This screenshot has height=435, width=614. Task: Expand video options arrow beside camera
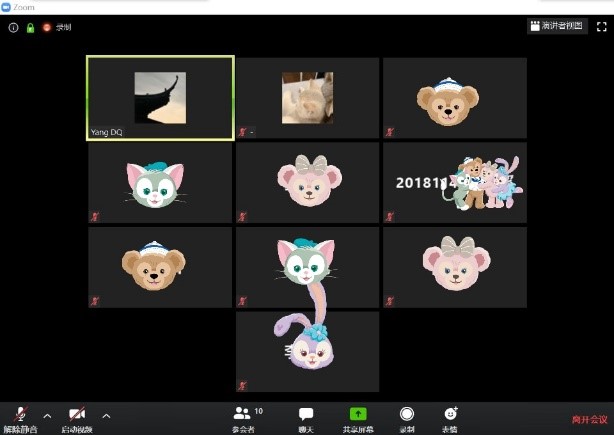click(106, 415)
